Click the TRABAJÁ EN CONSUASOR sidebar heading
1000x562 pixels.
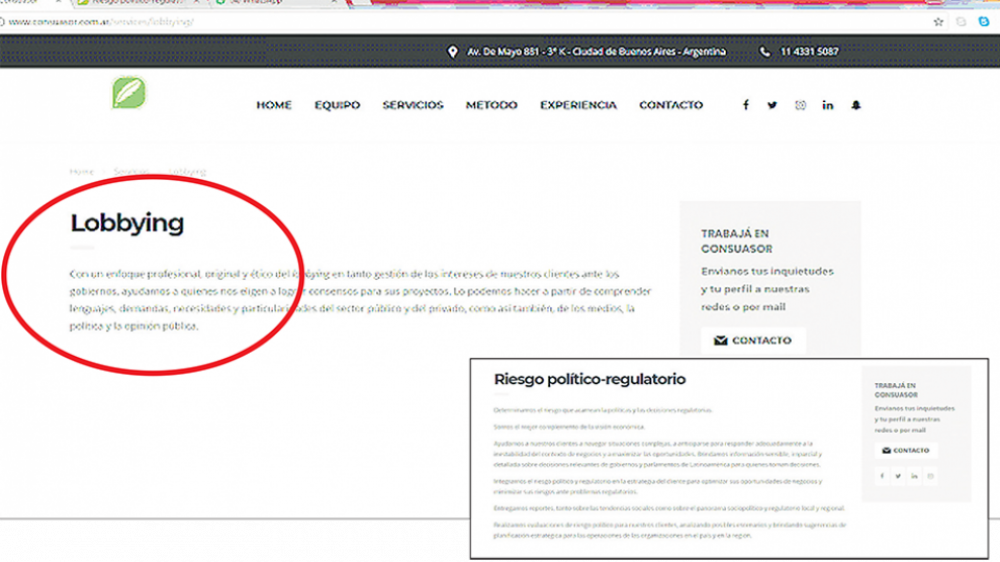coord(737,241)
